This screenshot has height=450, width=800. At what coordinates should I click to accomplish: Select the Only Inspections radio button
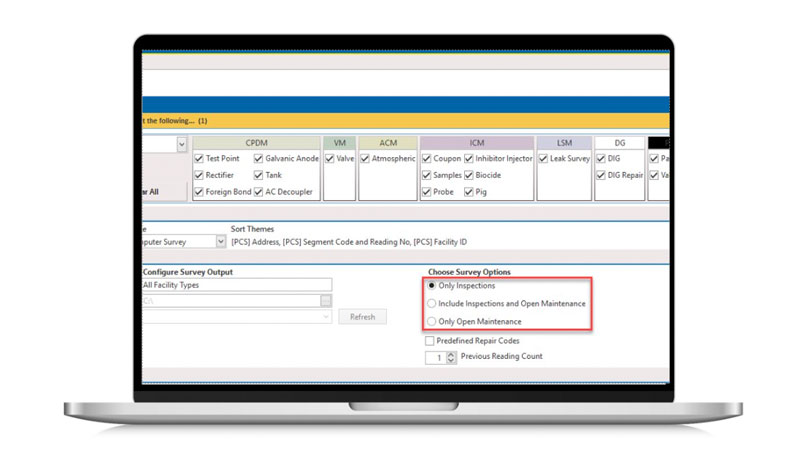[x=432, y=286]
